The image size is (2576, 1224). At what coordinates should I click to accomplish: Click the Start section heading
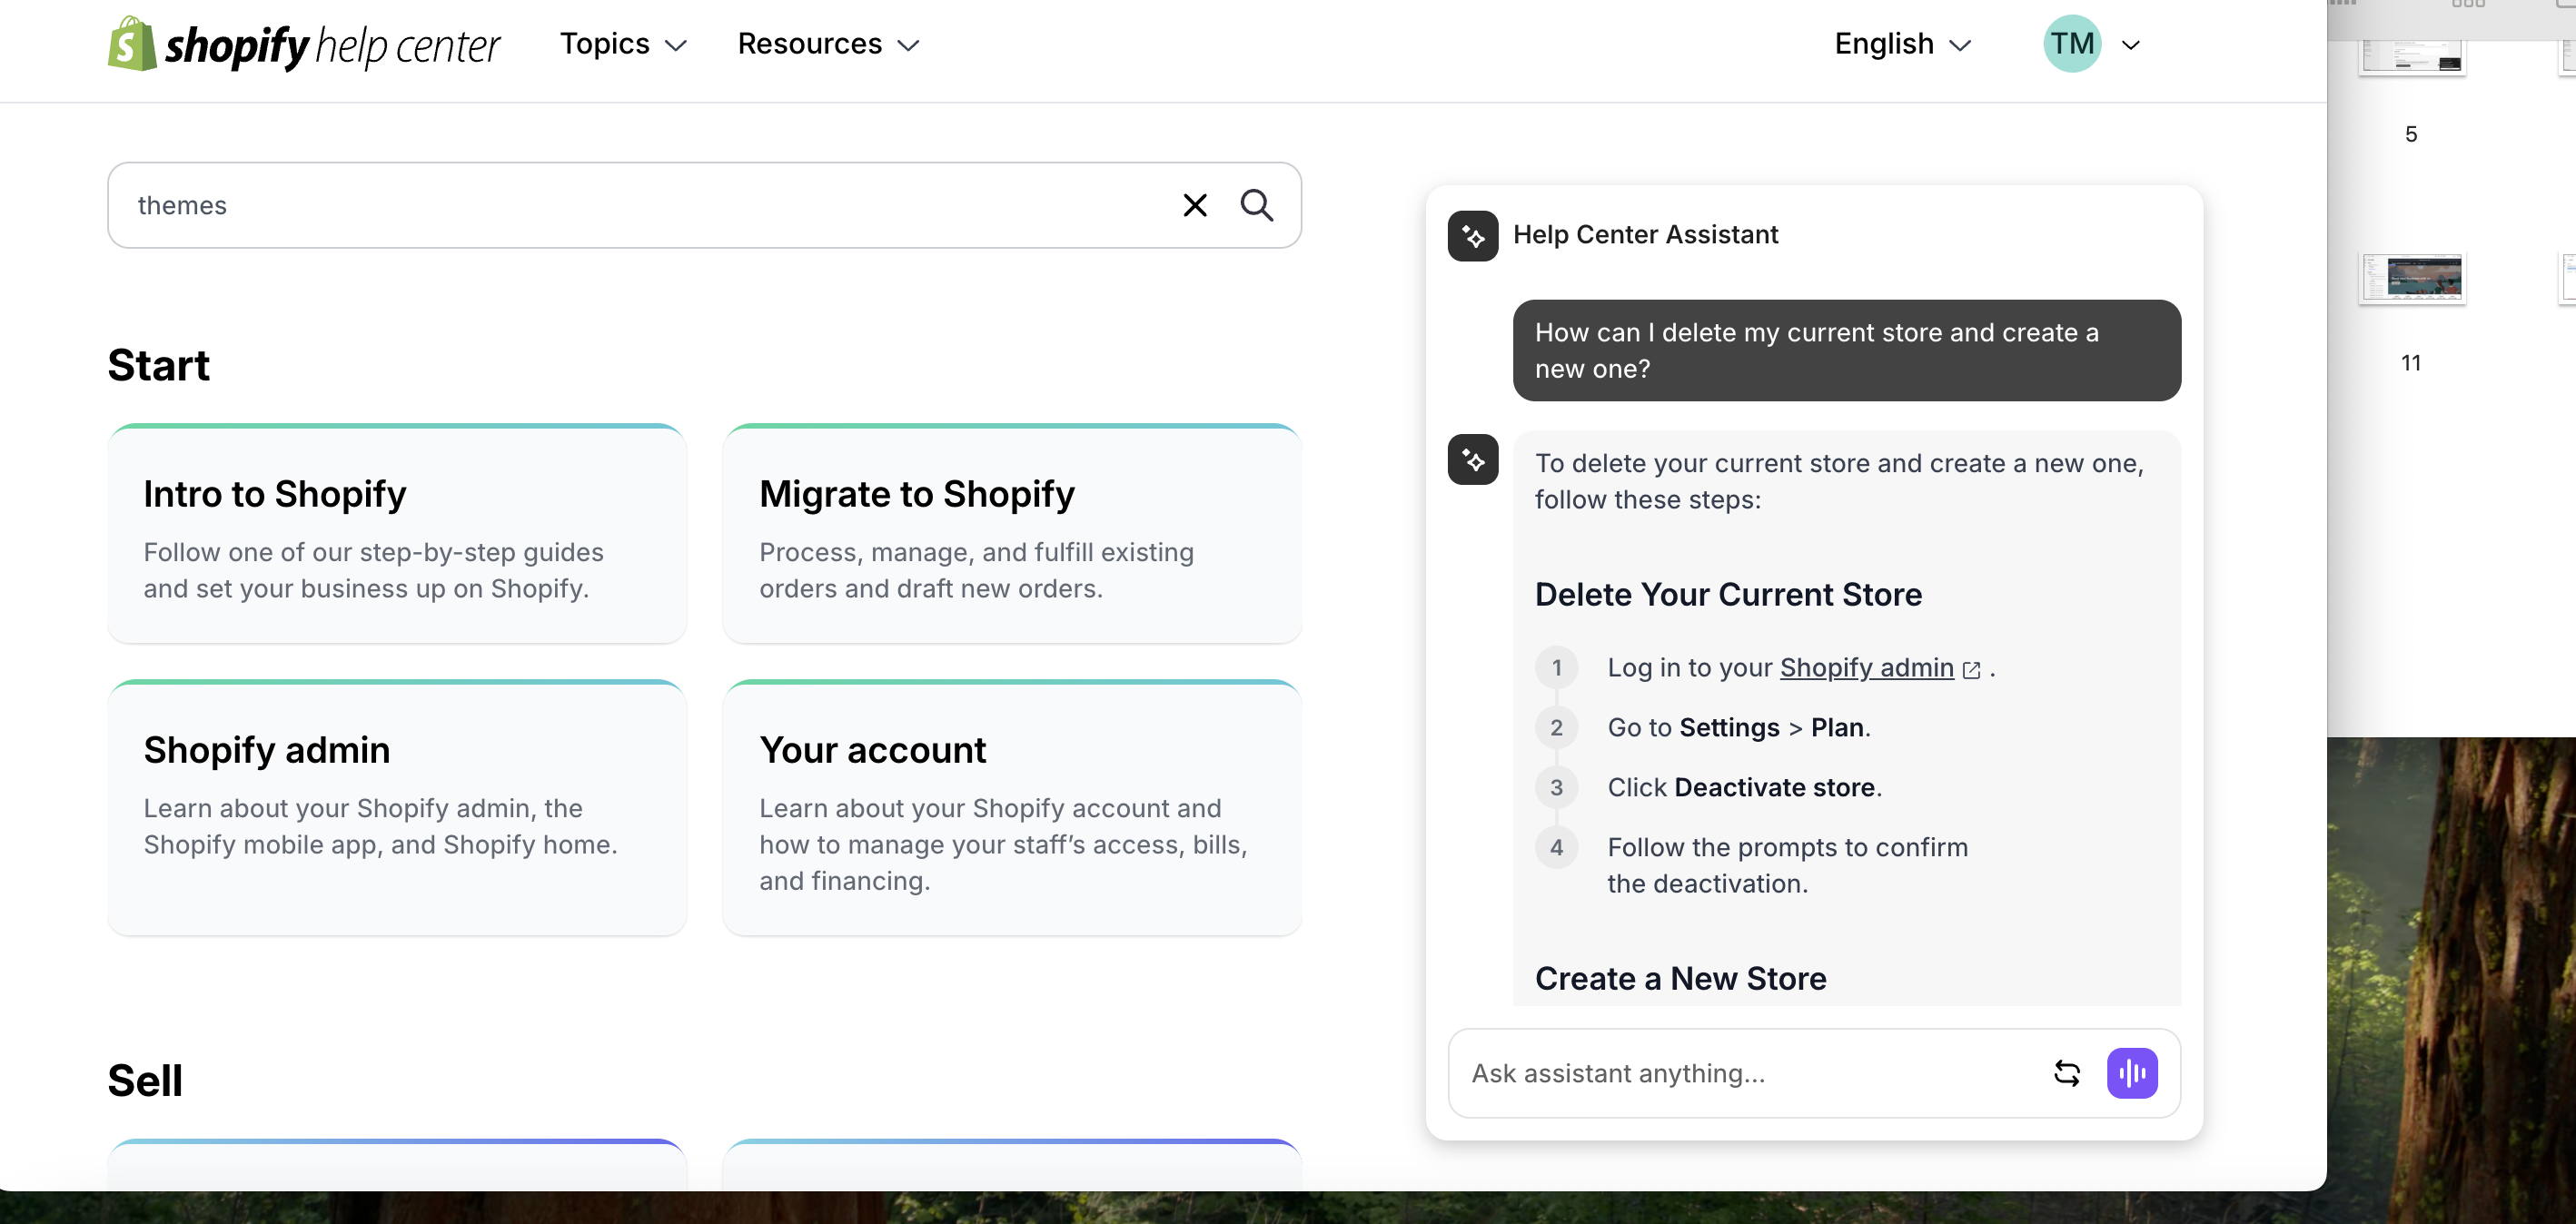tap(158, 365)
